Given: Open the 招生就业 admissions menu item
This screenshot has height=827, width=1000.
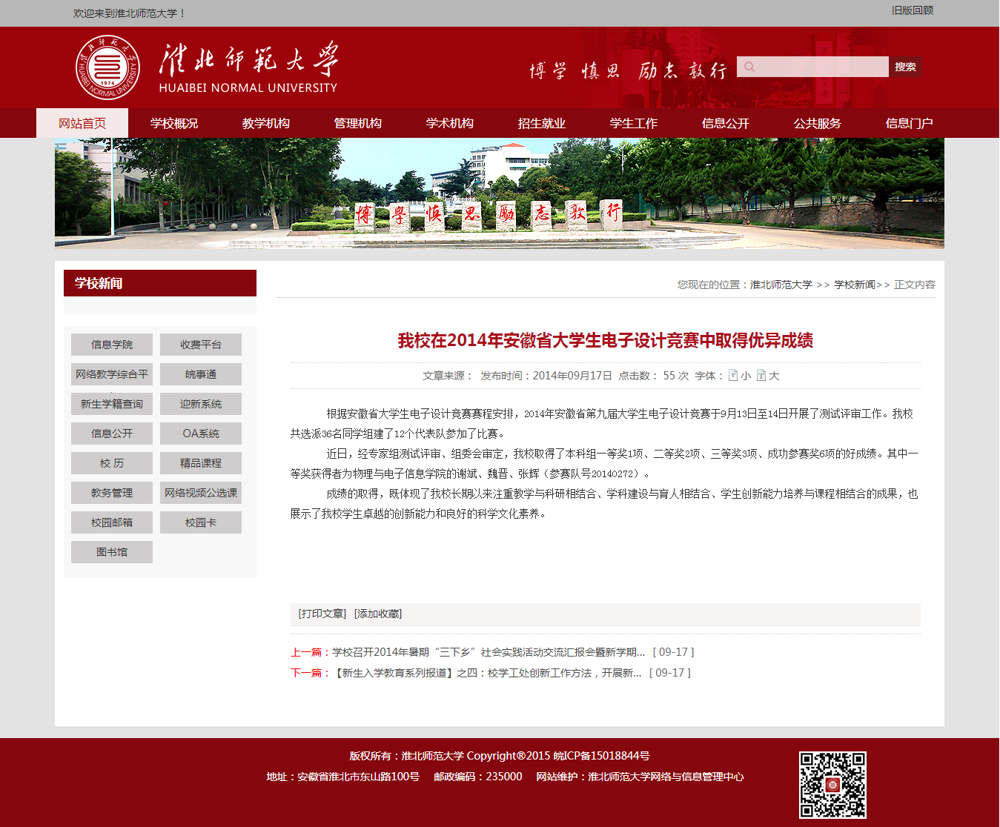Looking at the screenshot, I should [x=542, y=123].
